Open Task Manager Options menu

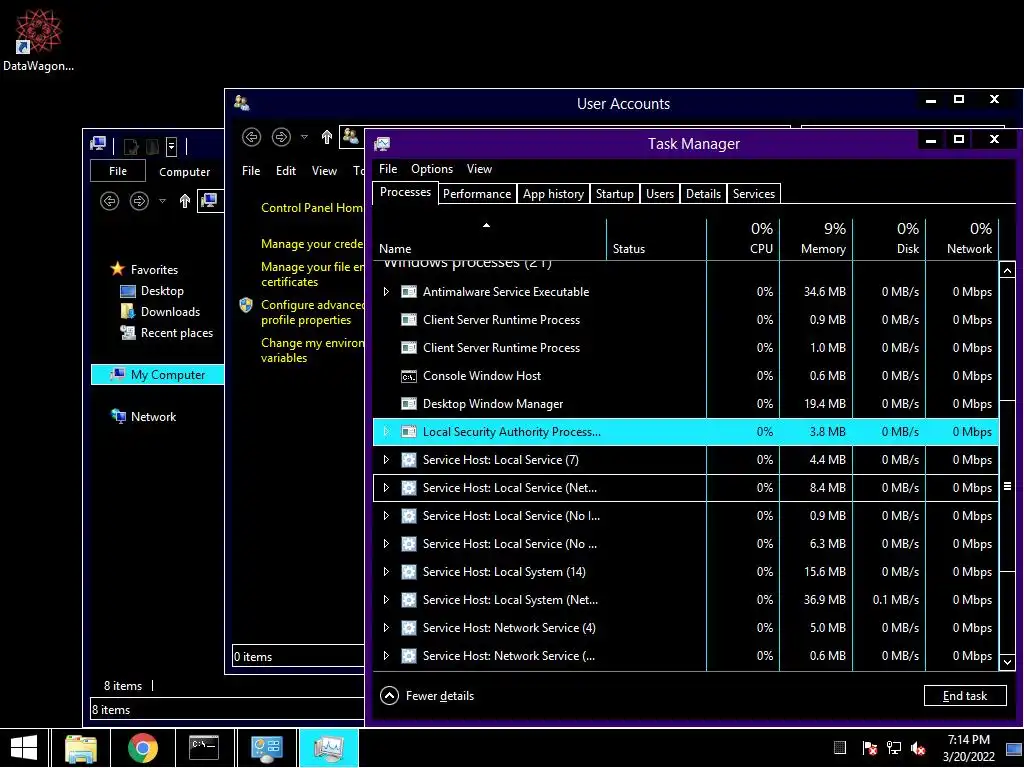click(x=432, y=168)
